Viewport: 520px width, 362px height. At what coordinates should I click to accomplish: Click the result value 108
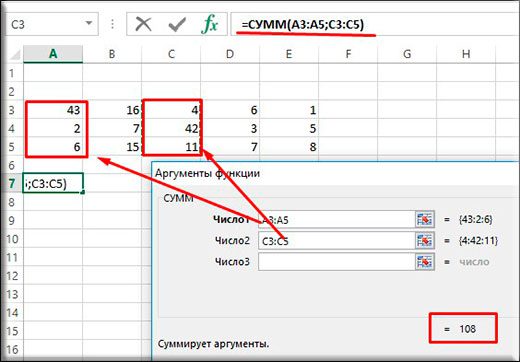468,329
